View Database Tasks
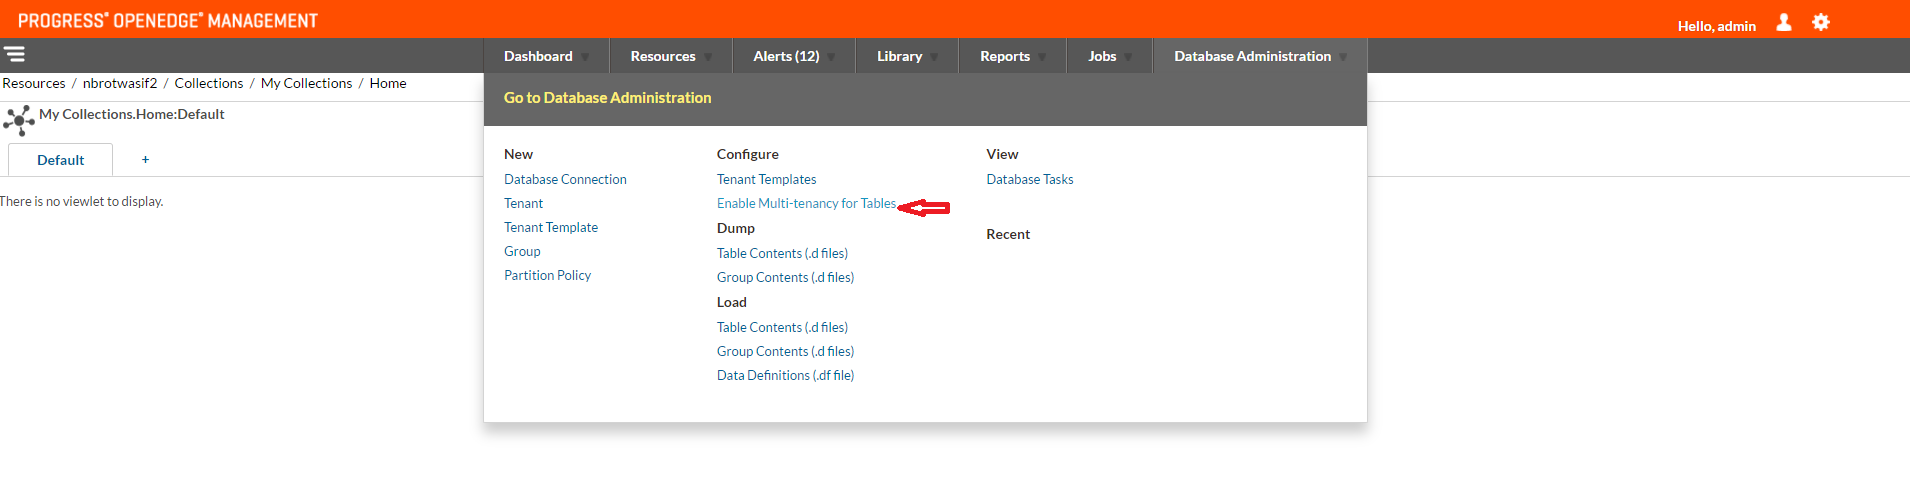The image size is (1910, 477). tap(1030, 179)
